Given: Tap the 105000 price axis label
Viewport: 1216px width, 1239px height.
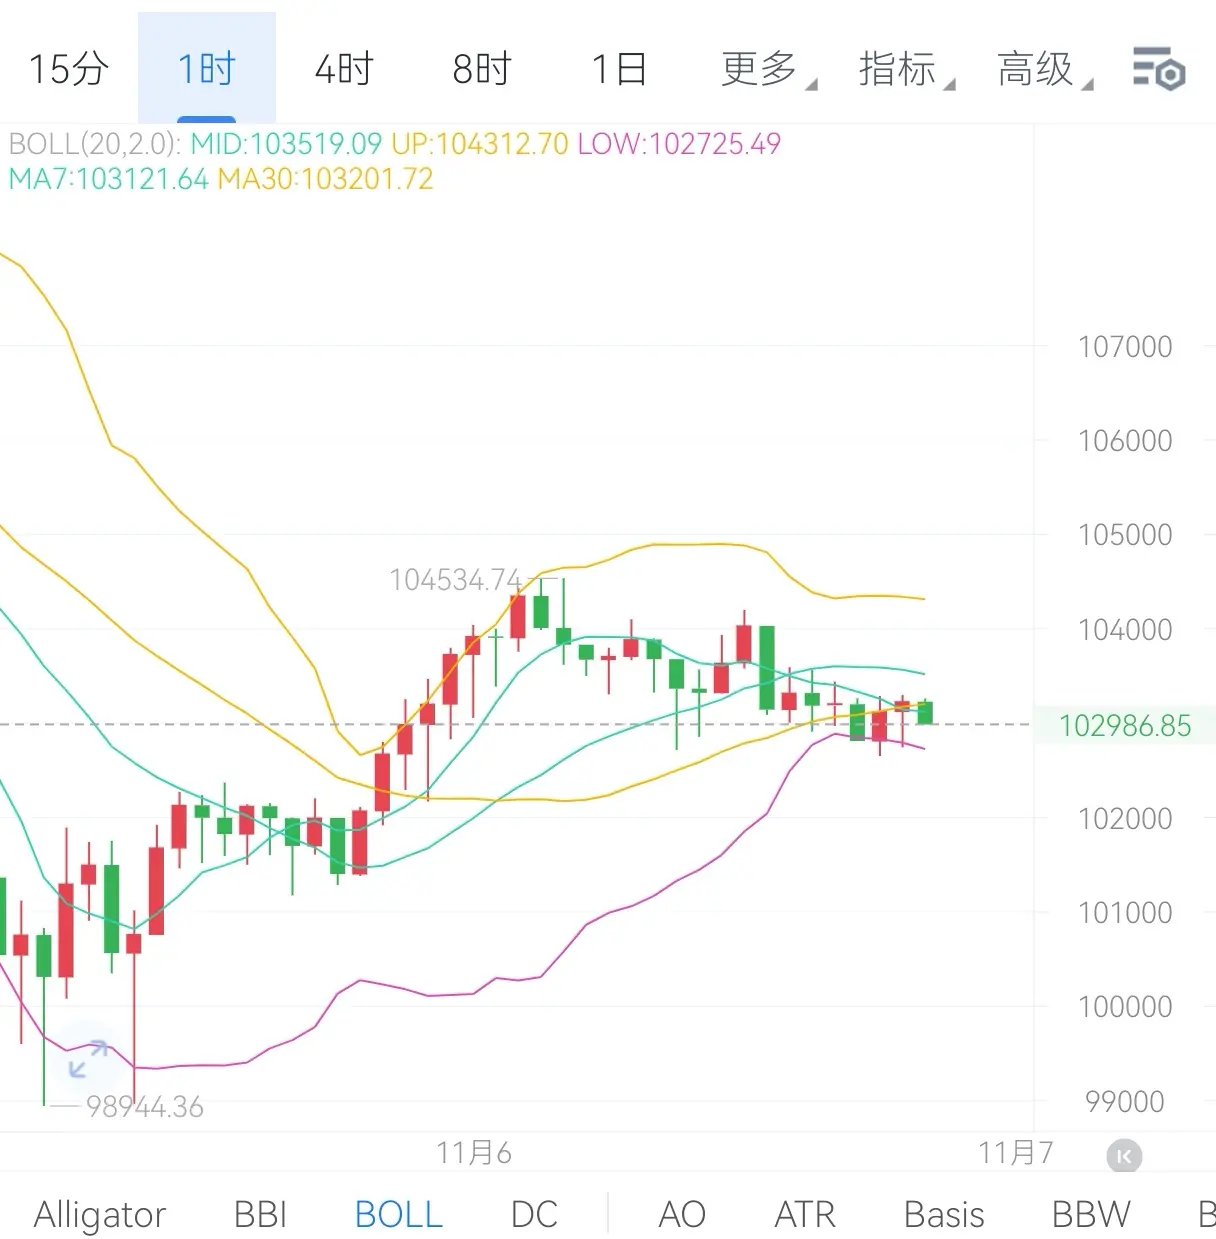Looking at the screenshot, I should pos(1125,535).
